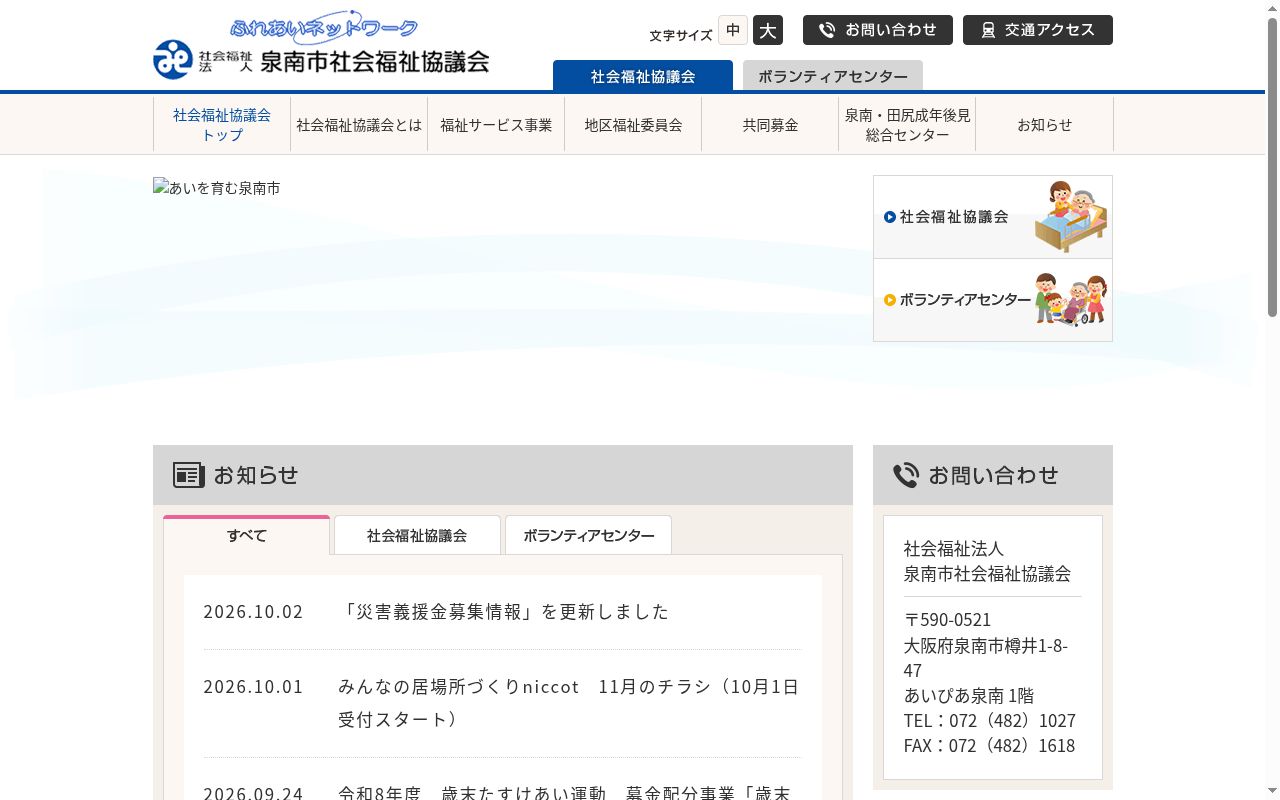This screenshot has height=800, width=1280.
Task: Select the 社会福祉協議会 news tab
Action: tap(417, 535)
